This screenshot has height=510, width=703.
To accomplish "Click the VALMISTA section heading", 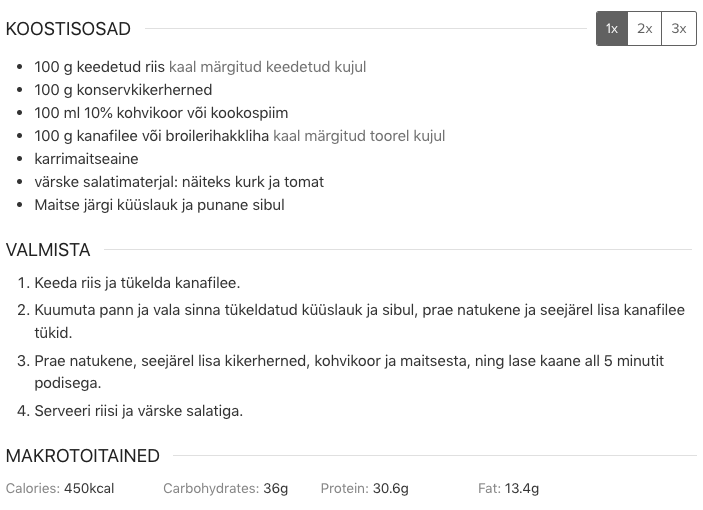I will (48, 250).
